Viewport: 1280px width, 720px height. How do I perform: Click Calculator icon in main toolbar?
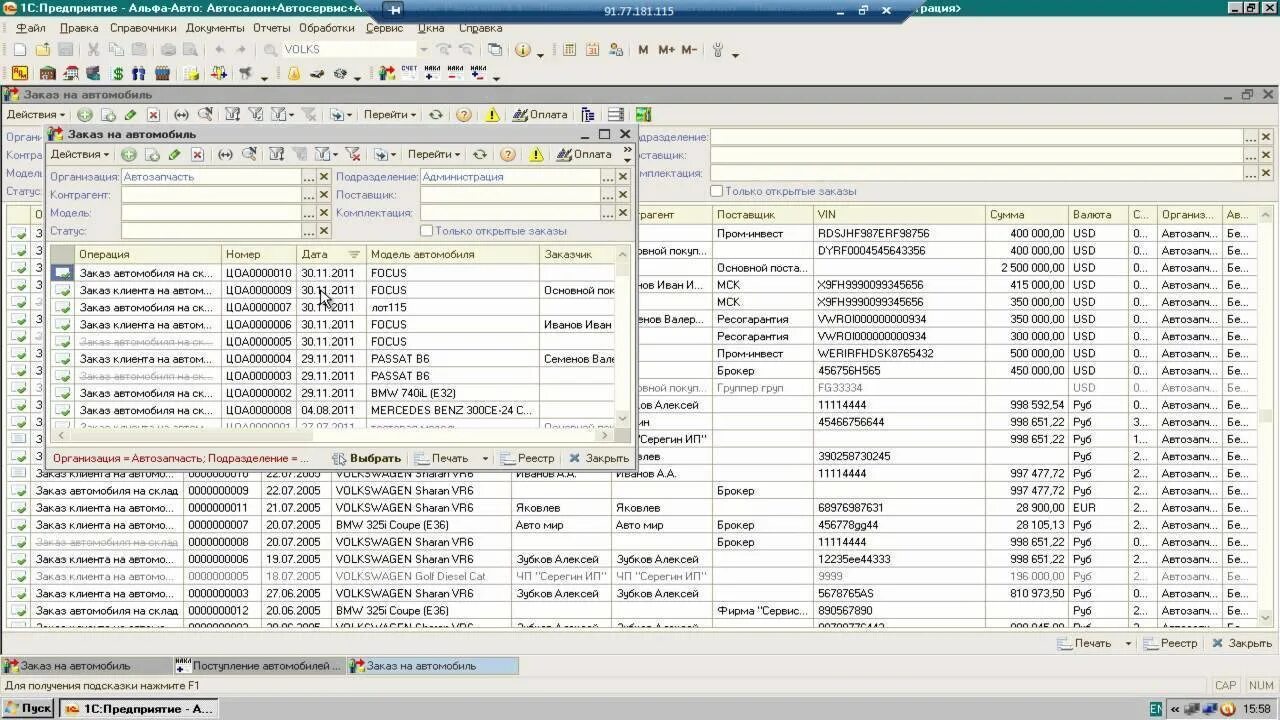(569, 49)
